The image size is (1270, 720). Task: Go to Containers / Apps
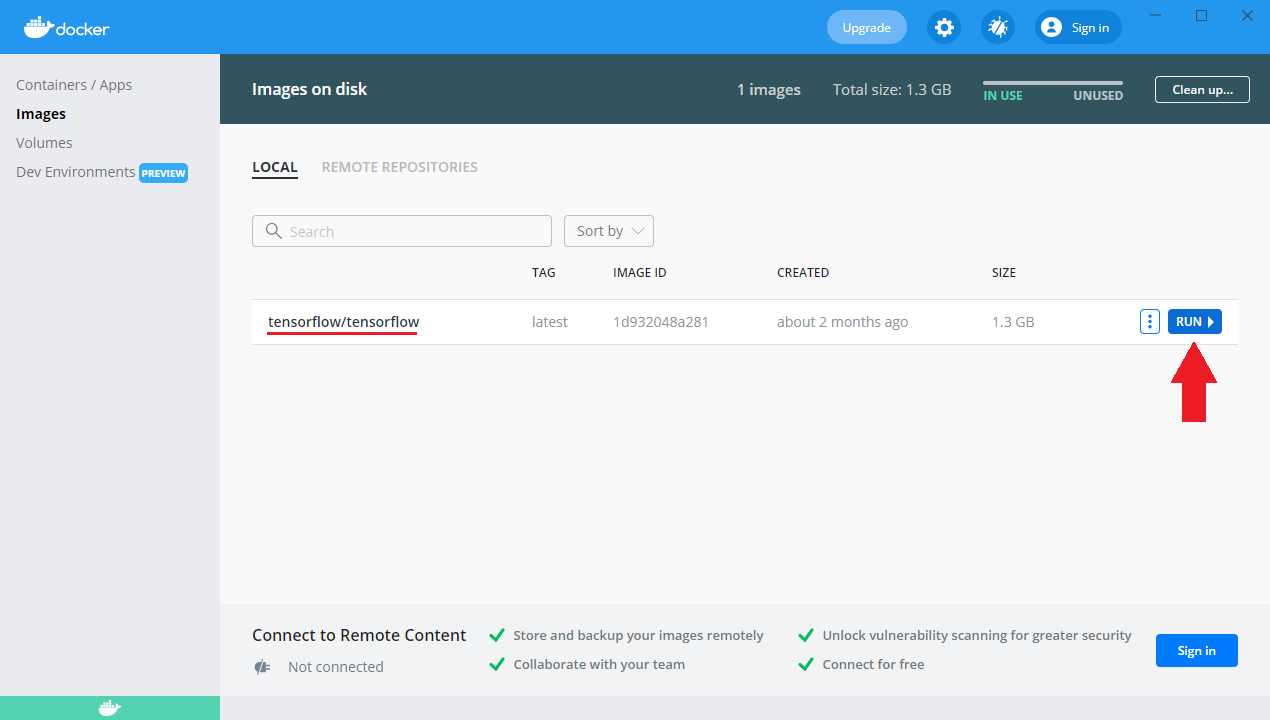74,85
